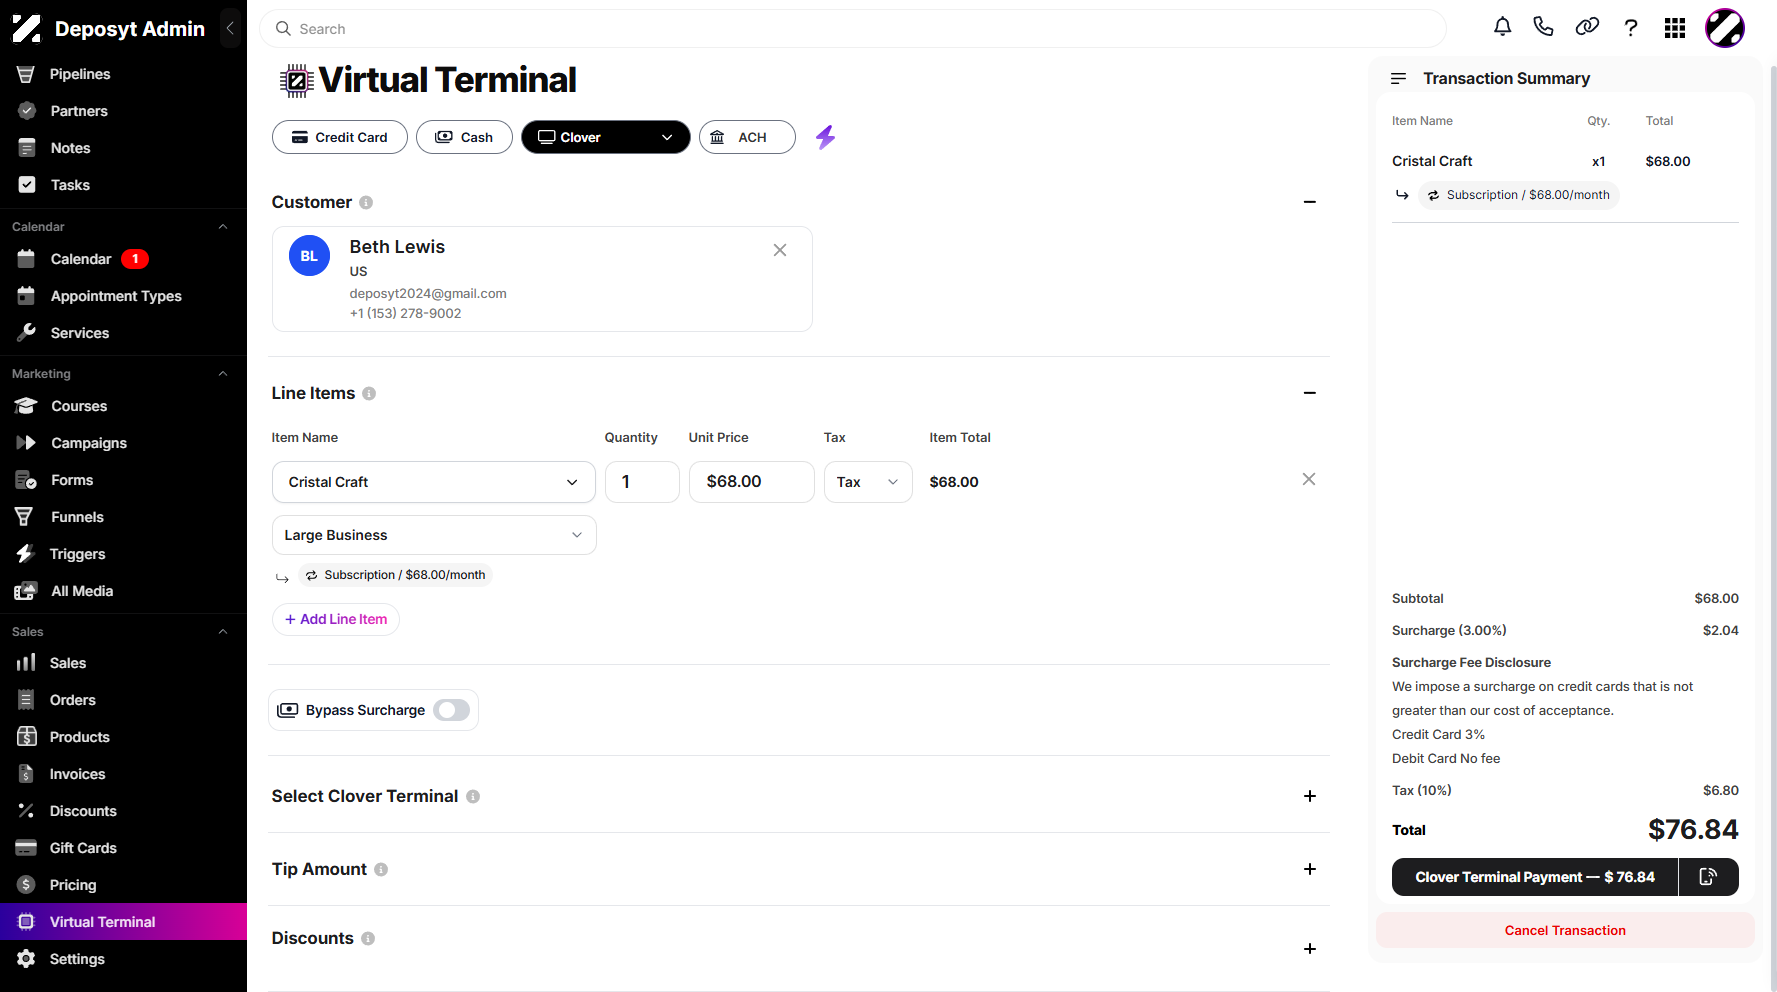Select the Cash payment tab
1777x992 pixels.
[464, 137]
